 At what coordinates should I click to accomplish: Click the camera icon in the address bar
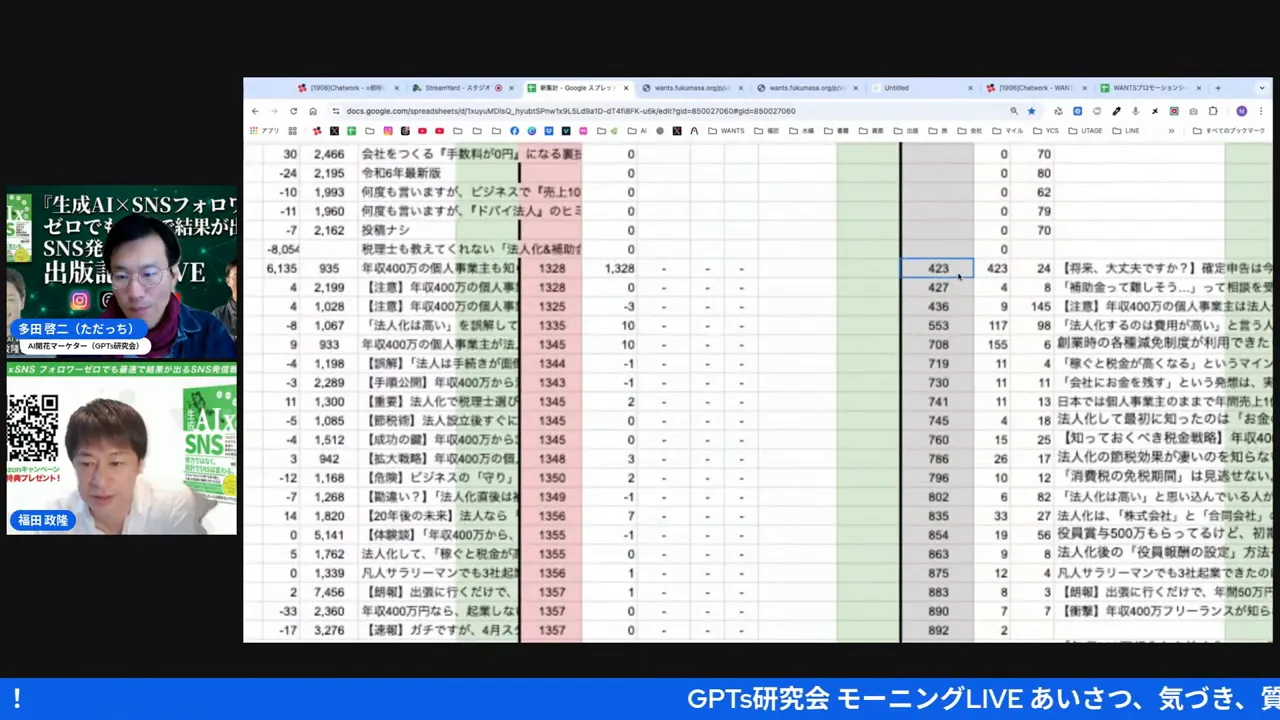pos(1193,111)
